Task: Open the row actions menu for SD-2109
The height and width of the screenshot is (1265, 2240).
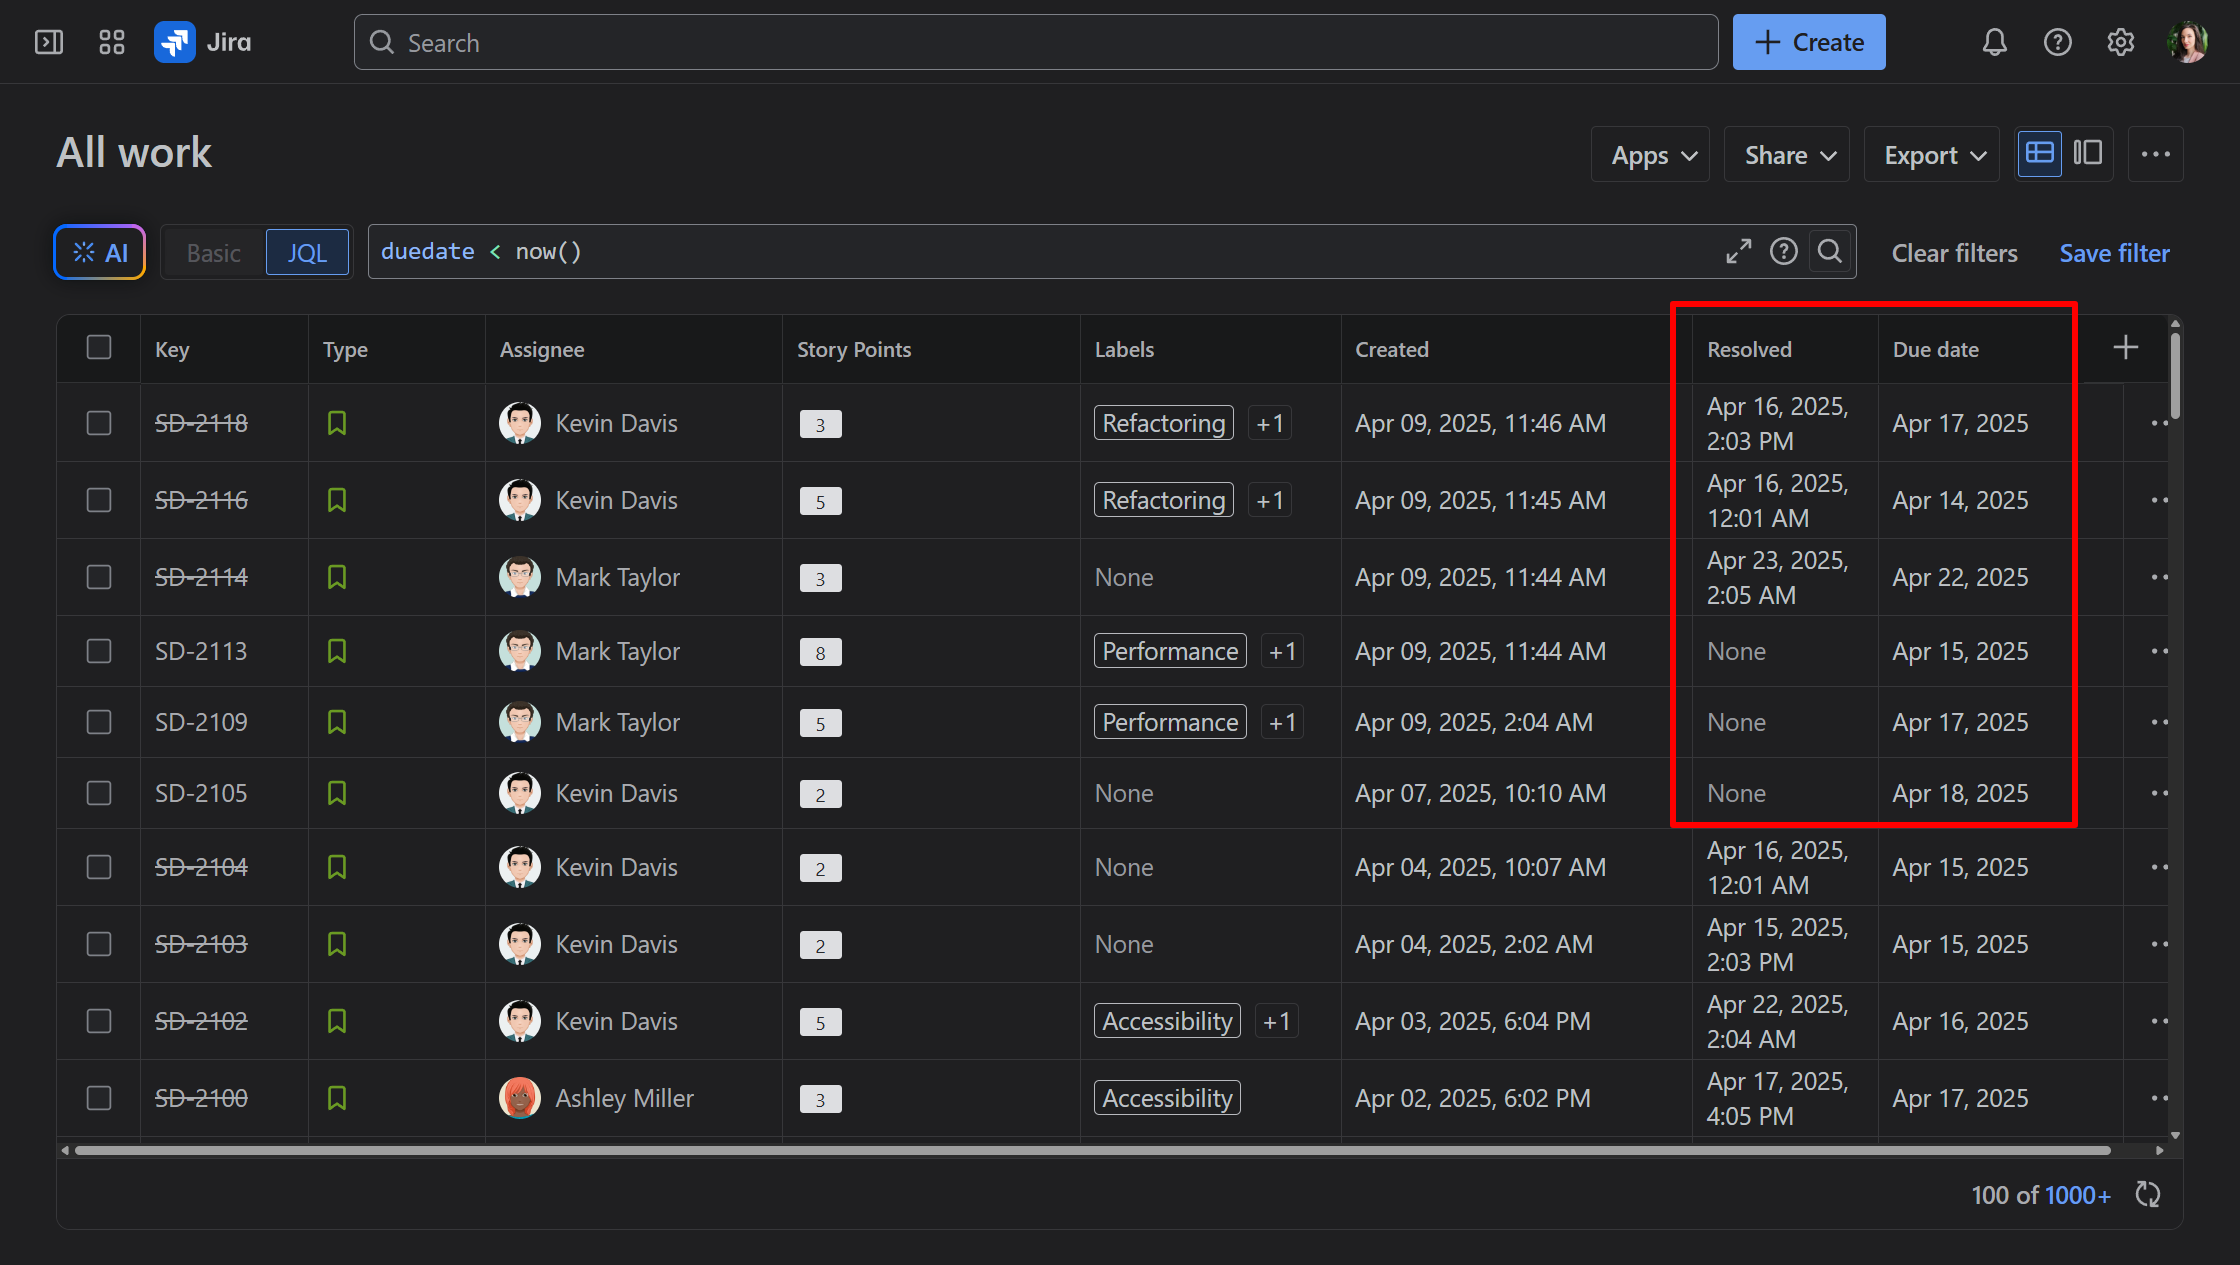Action: pyautogui.click(x=2158, y=722)
